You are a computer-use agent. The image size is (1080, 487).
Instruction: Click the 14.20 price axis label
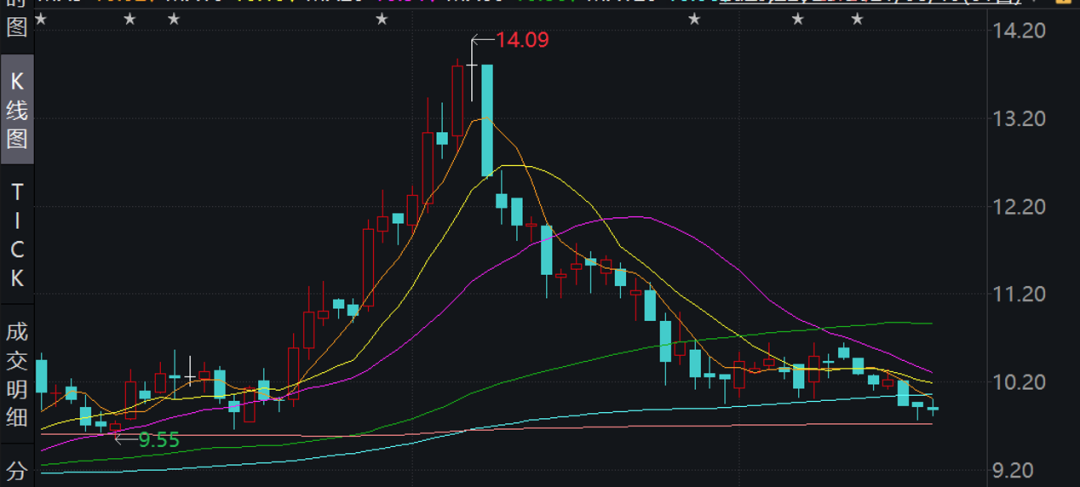point(1019,31)
